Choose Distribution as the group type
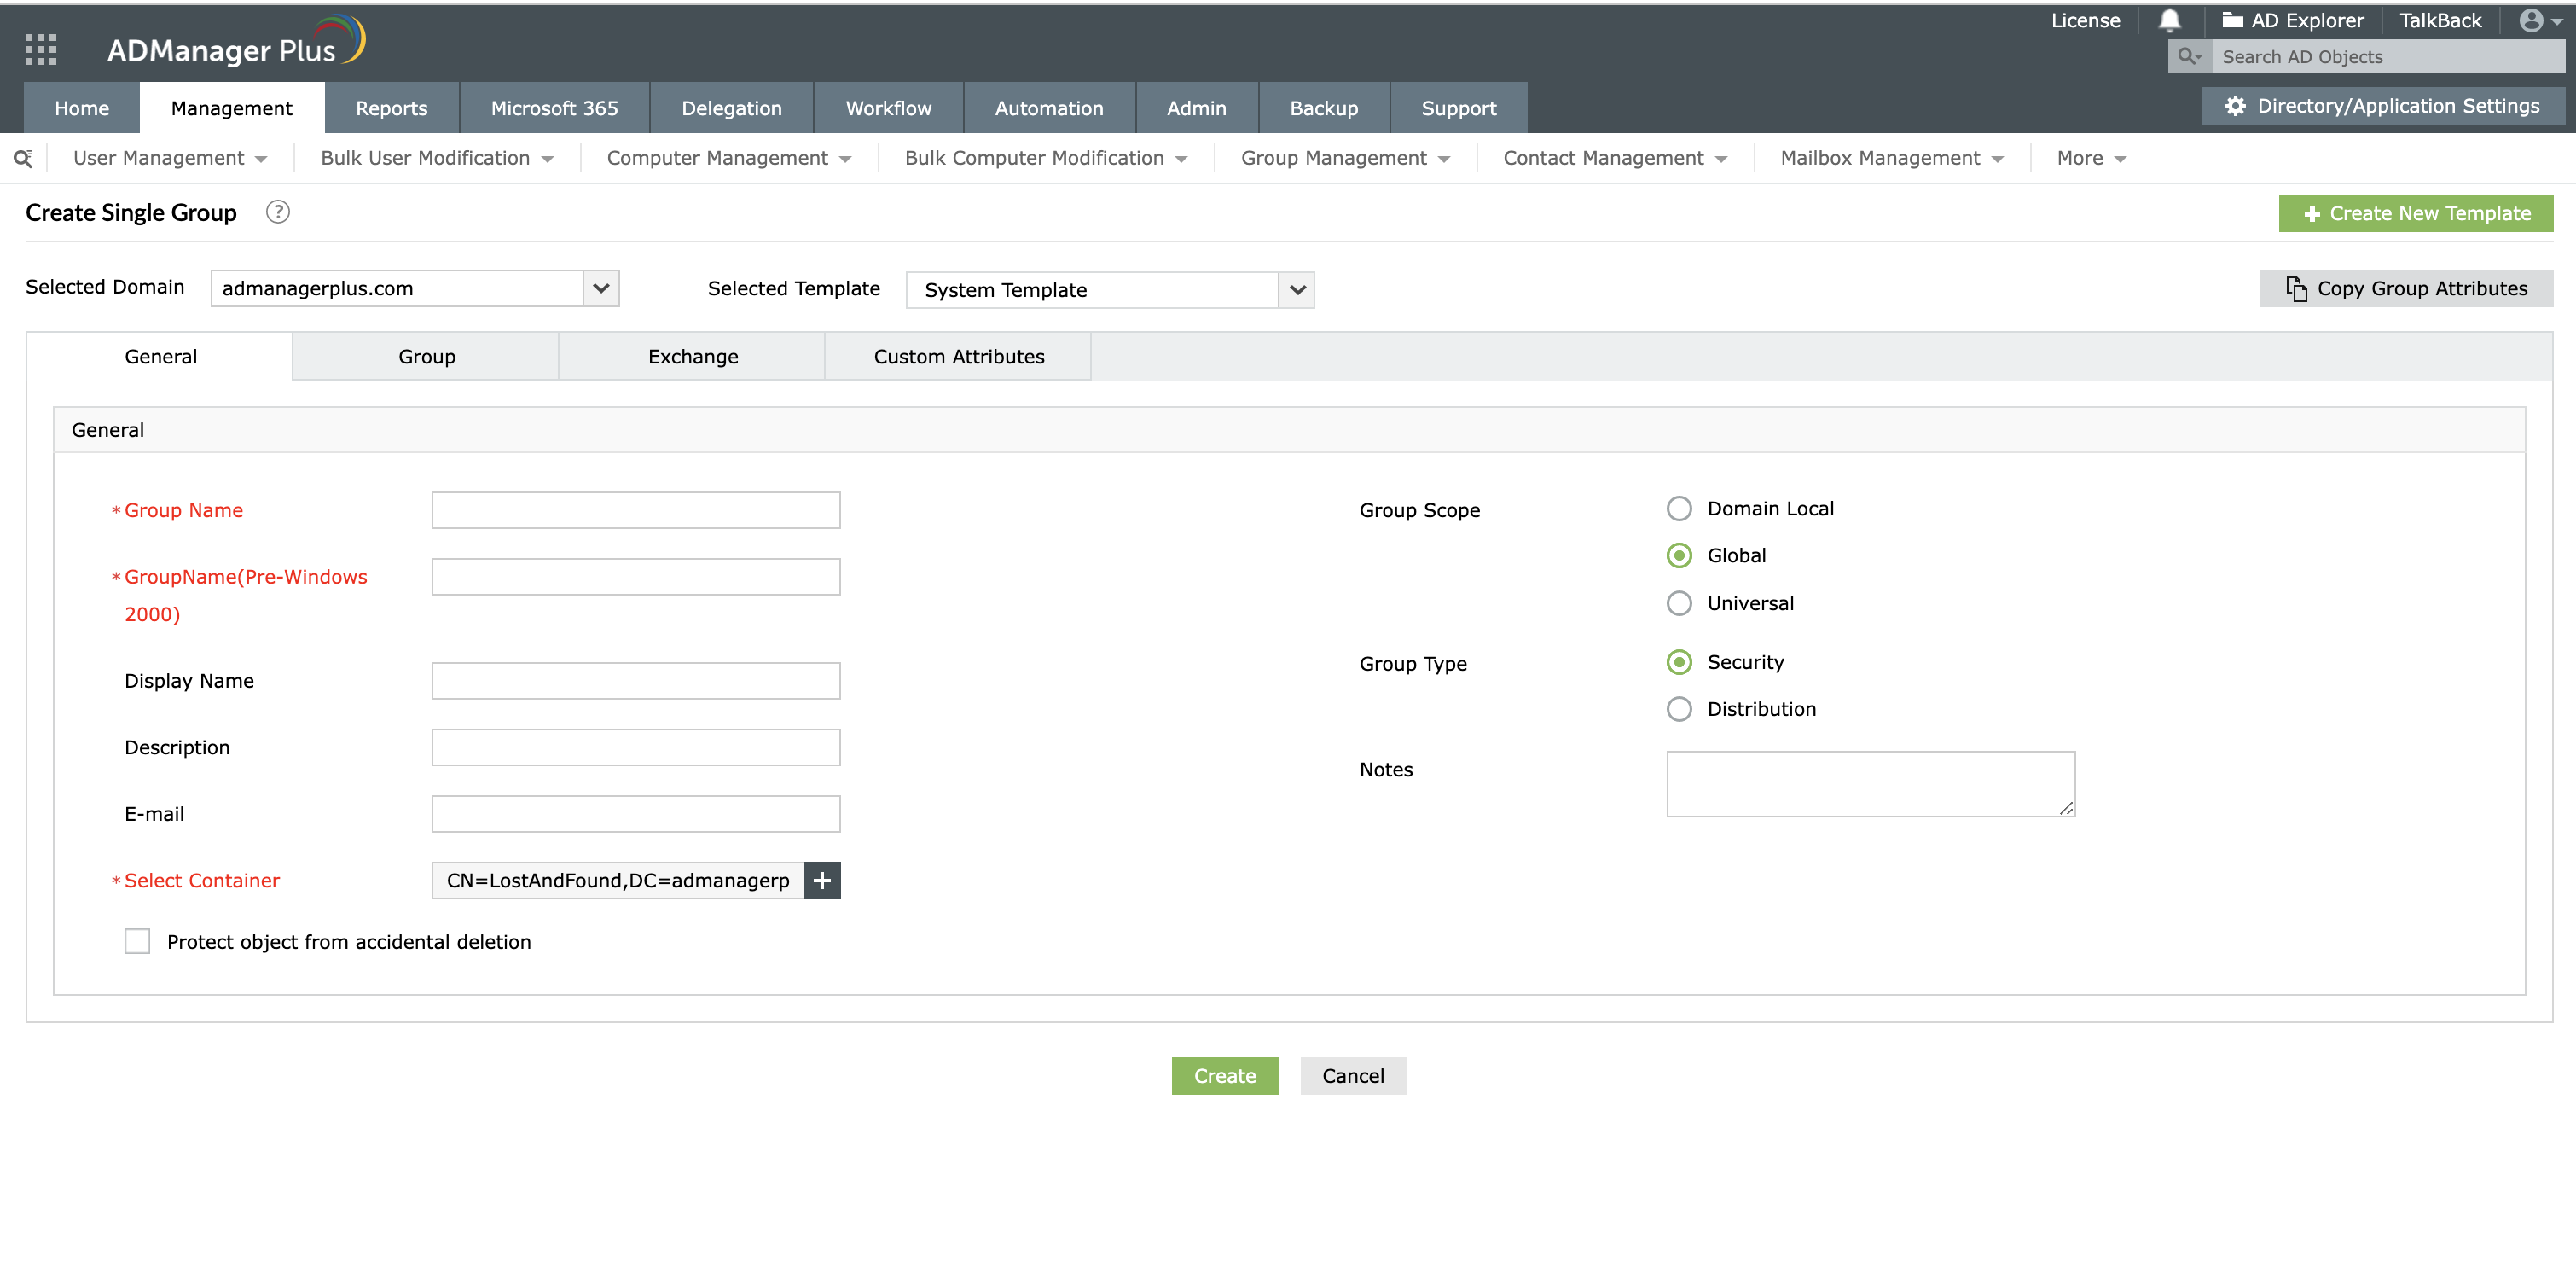The height and width of the screenshot is (1285, 2576). [x=1679, y=709]
